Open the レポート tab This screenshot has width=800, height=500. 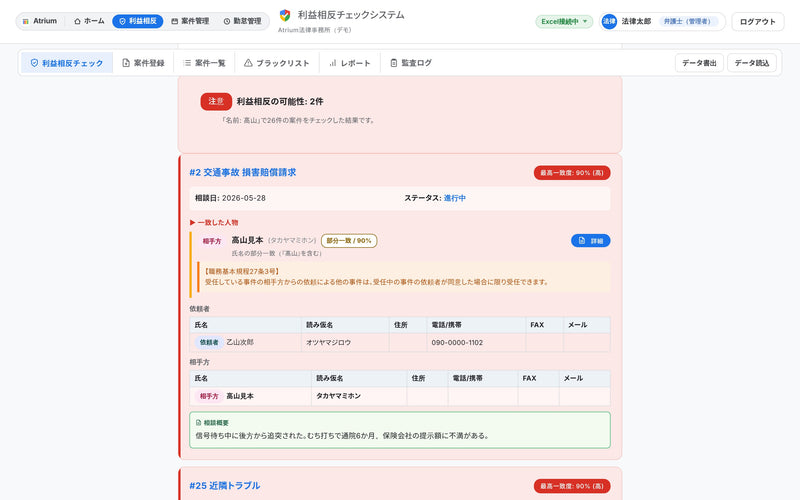point(350,63)
